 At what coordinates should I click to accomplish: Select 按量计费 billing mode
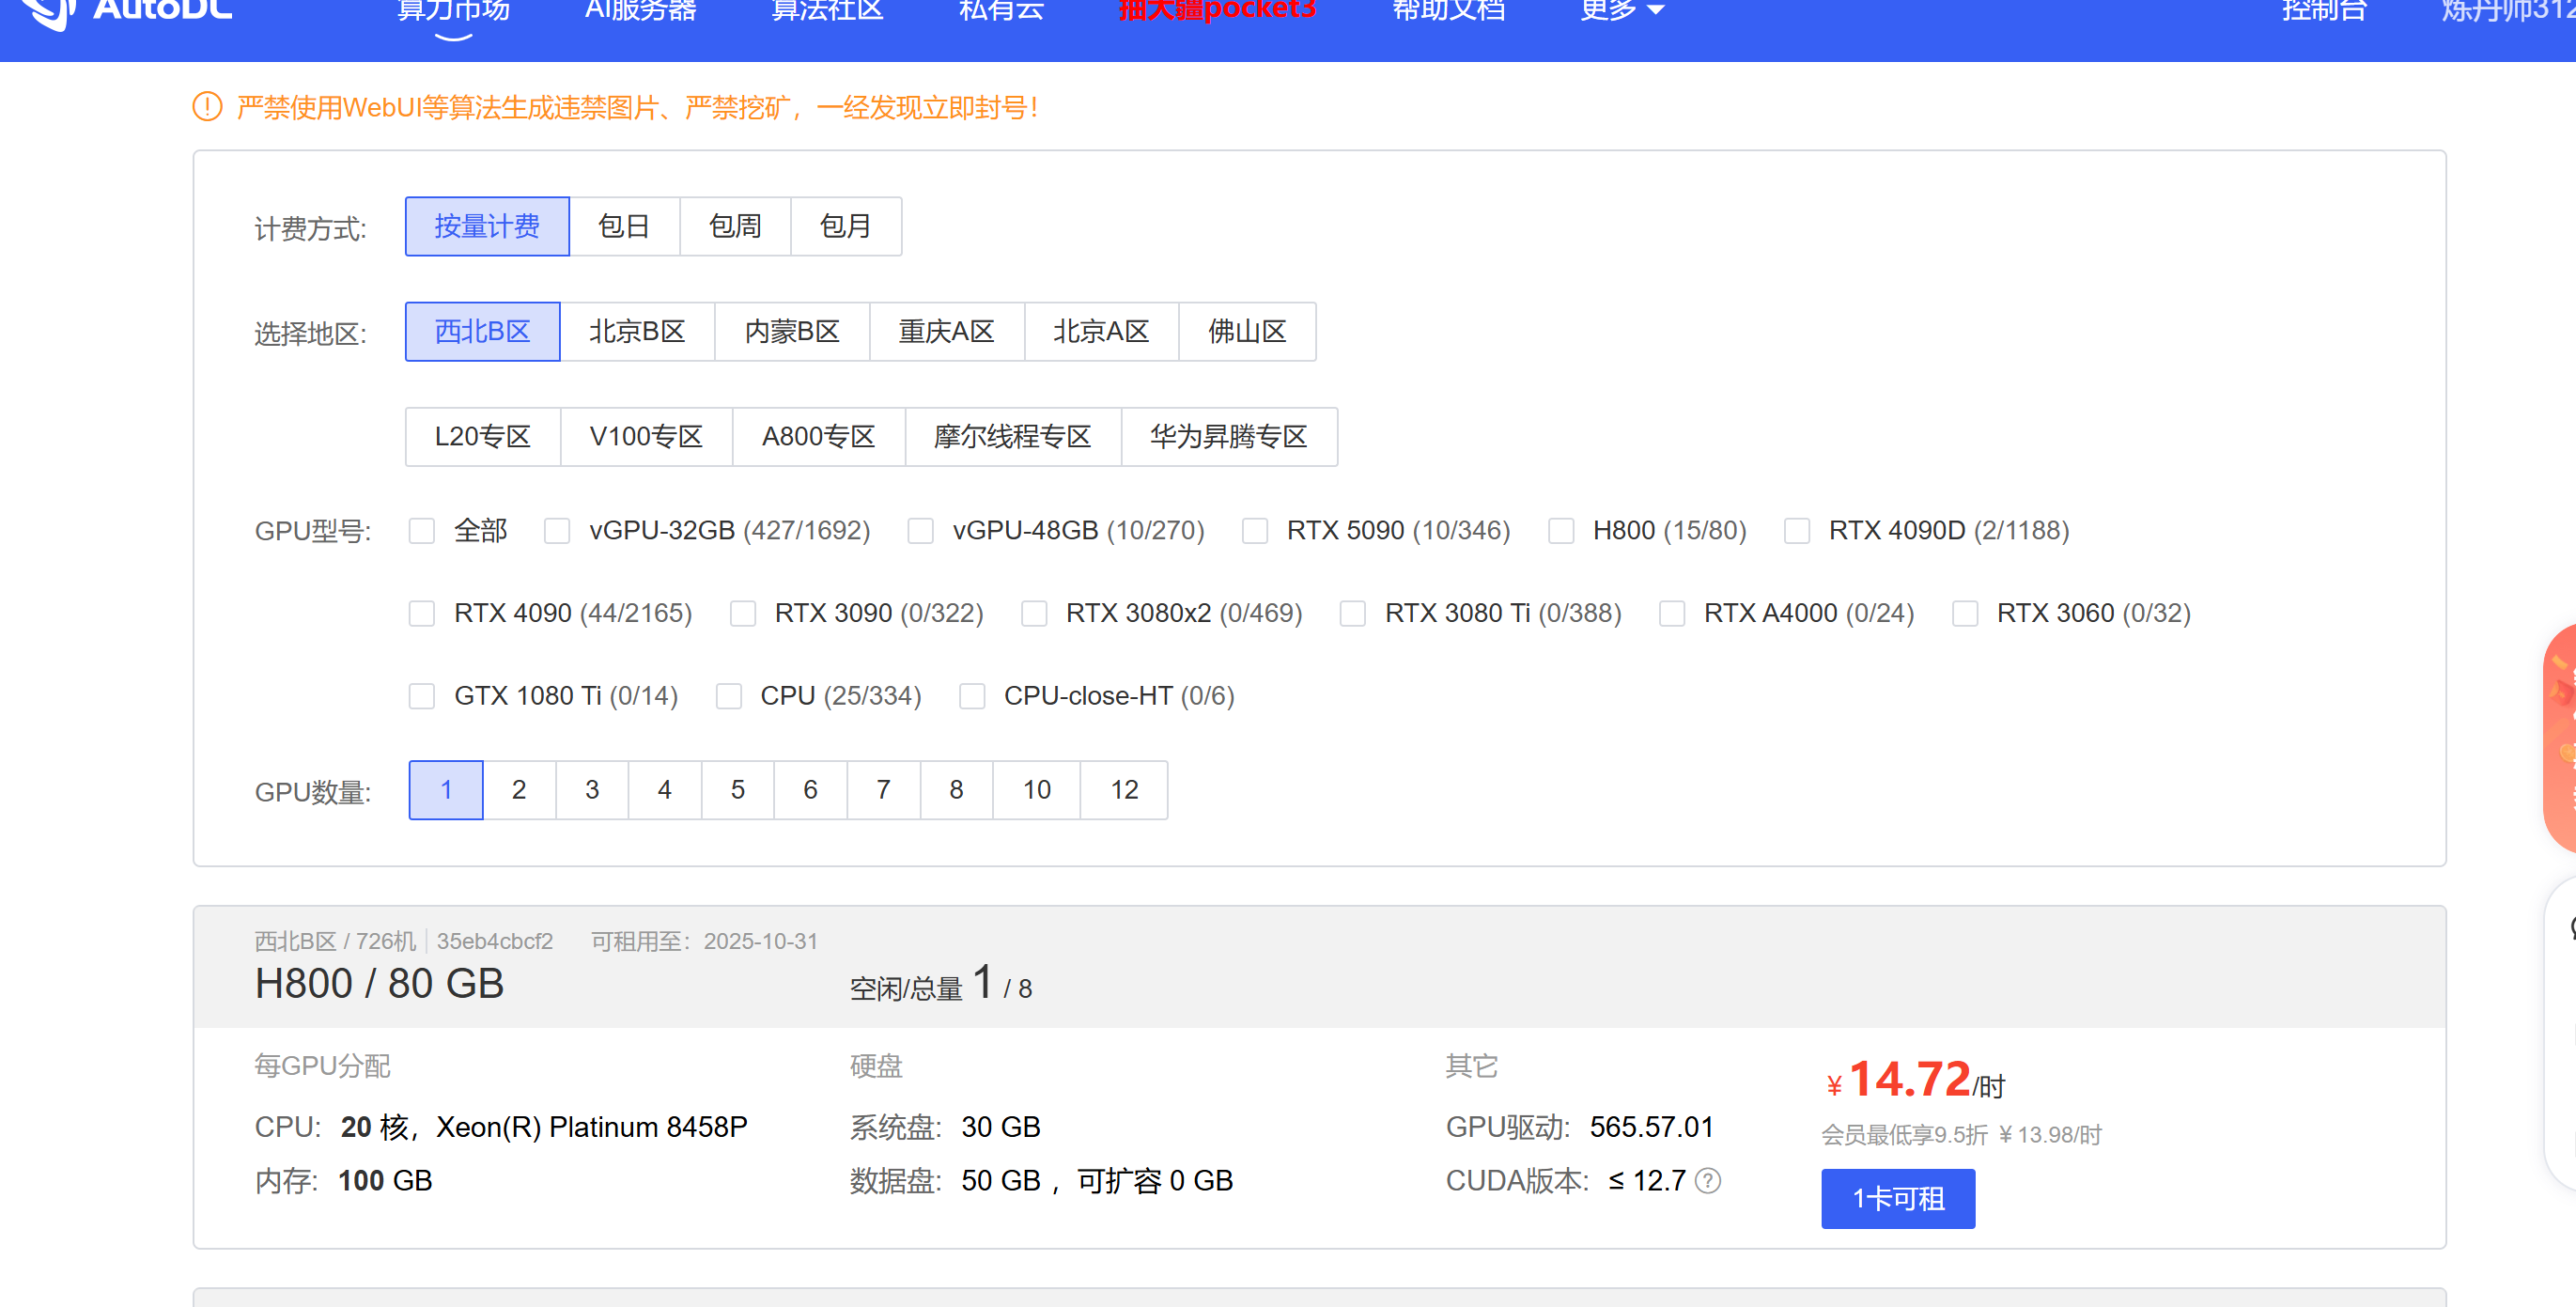[487, 227]
